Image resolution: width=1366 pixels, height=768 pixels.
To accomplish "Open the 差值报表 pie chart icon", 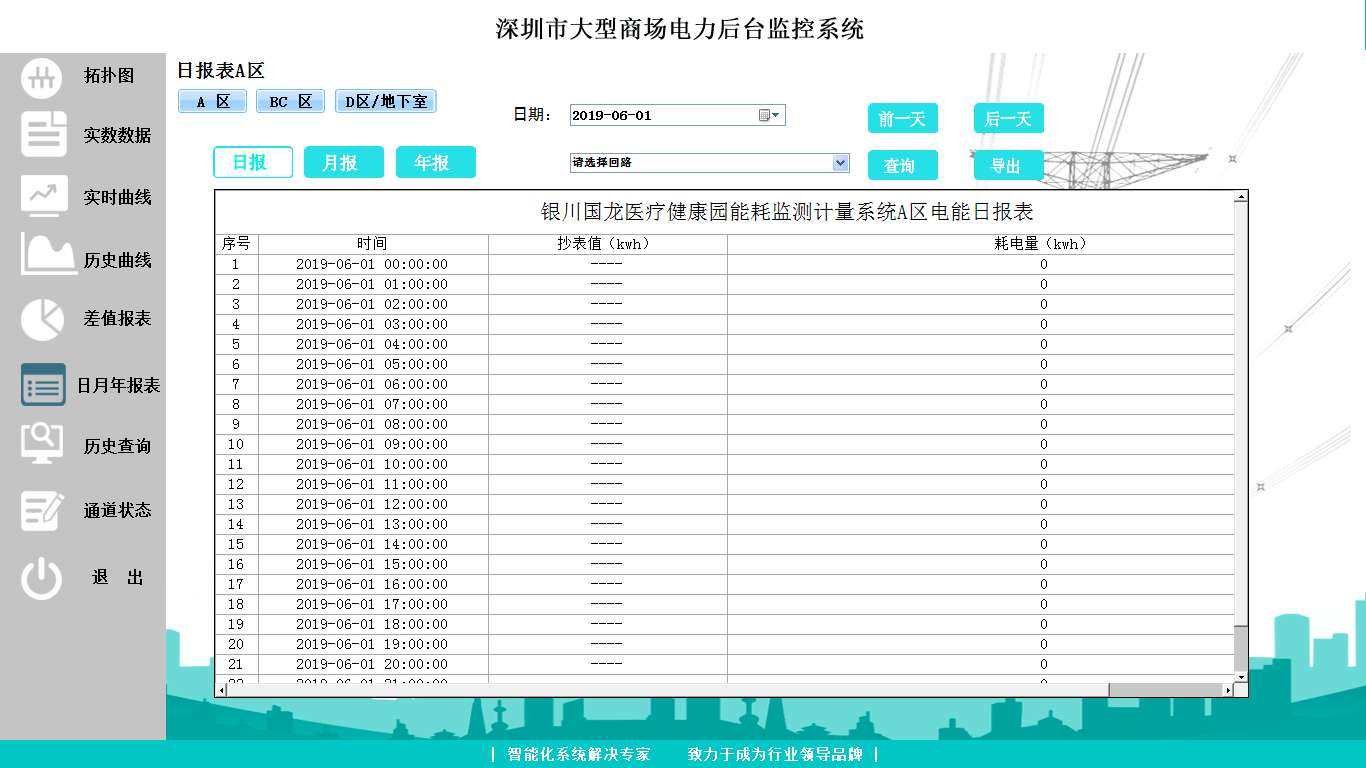I will point(42,319).
